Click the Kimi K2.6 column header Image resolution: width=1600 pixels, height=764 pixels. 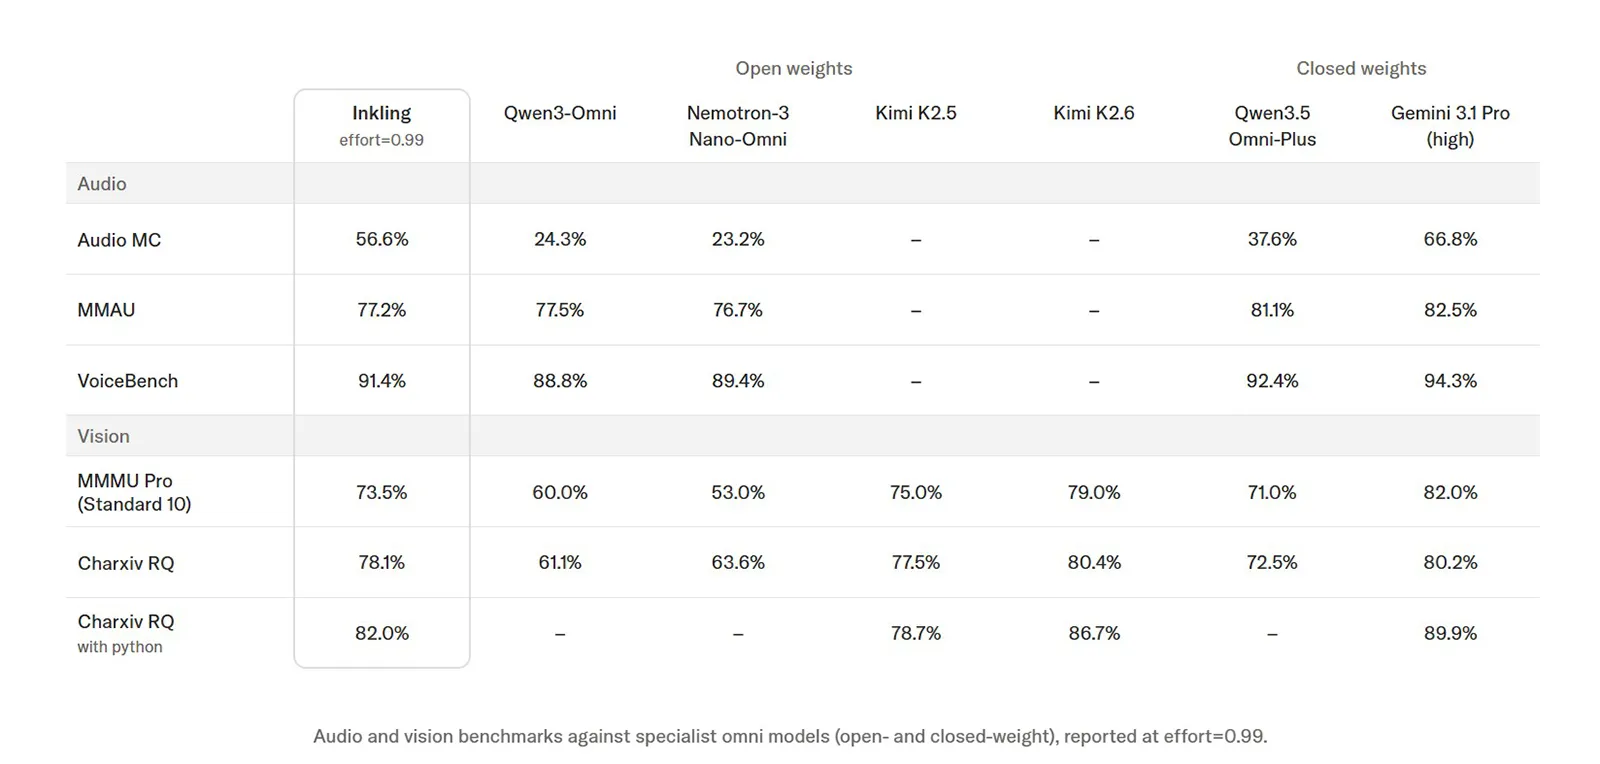pyautogui.click(x=1094, y=113)
